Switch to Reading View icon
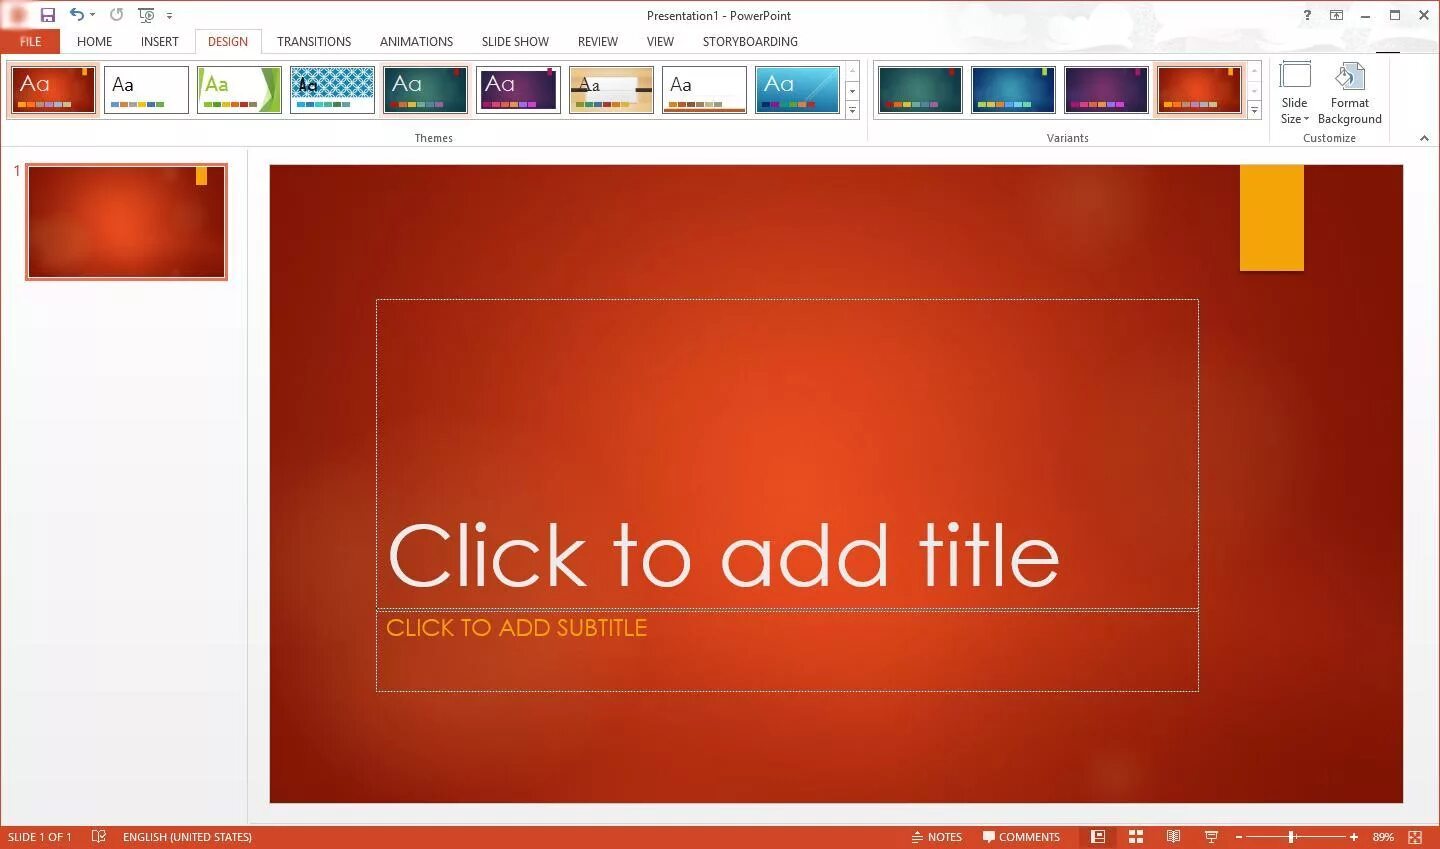This screenshot has width=1440, height=849. coord(1174,836)
